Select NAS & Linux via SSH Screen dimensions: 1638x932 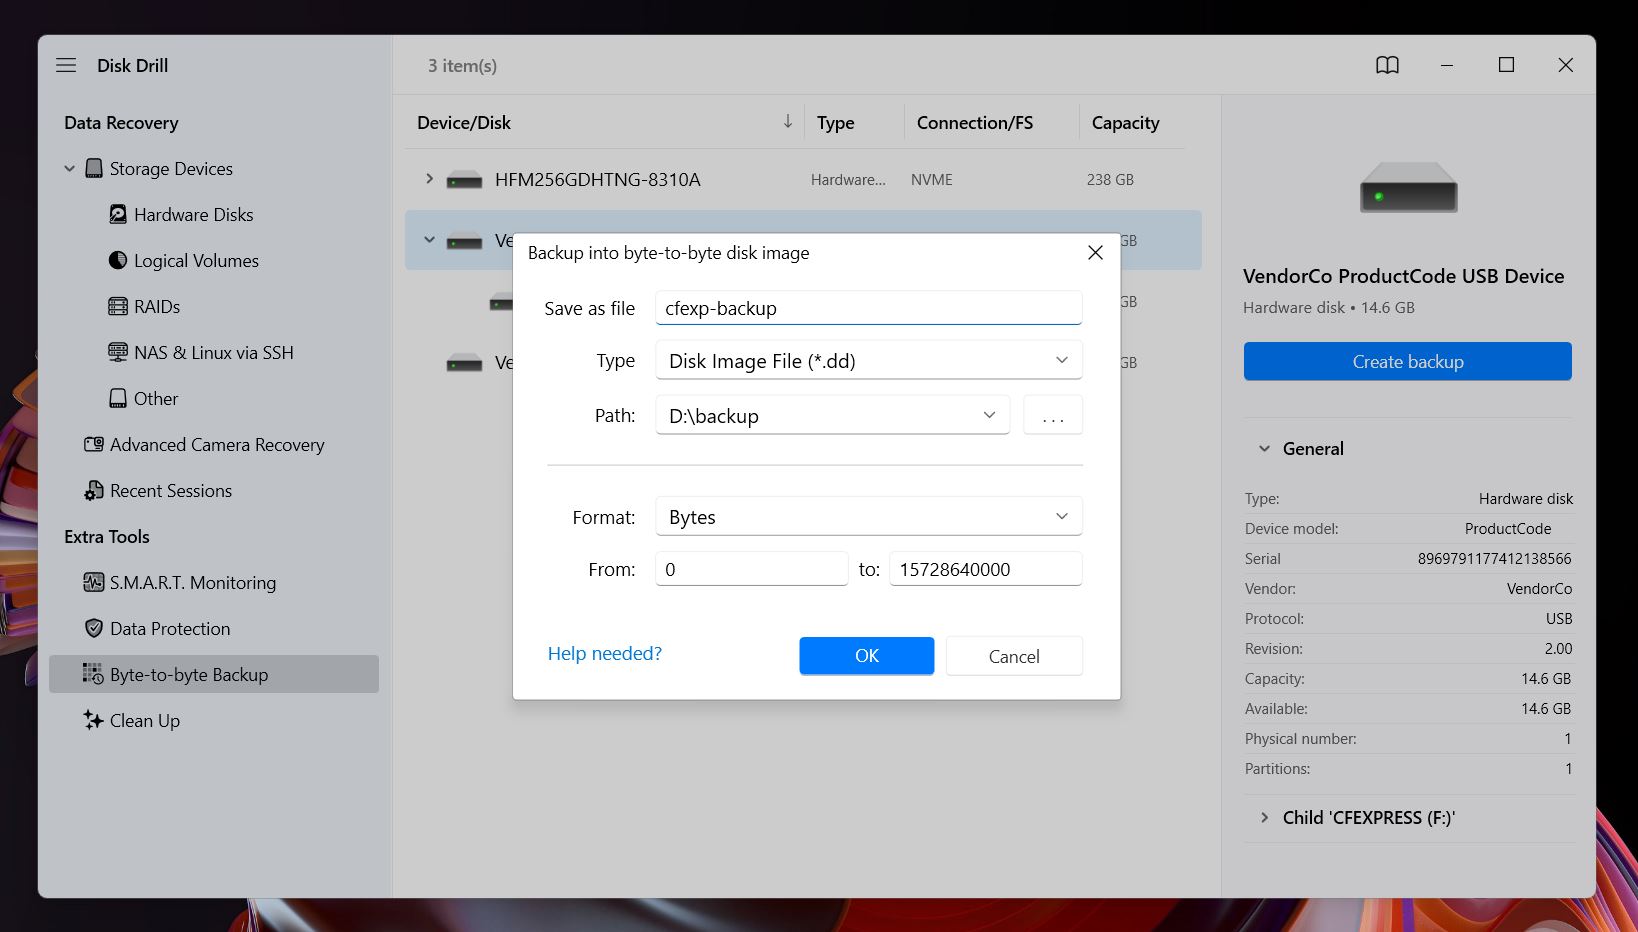[214, 353]
